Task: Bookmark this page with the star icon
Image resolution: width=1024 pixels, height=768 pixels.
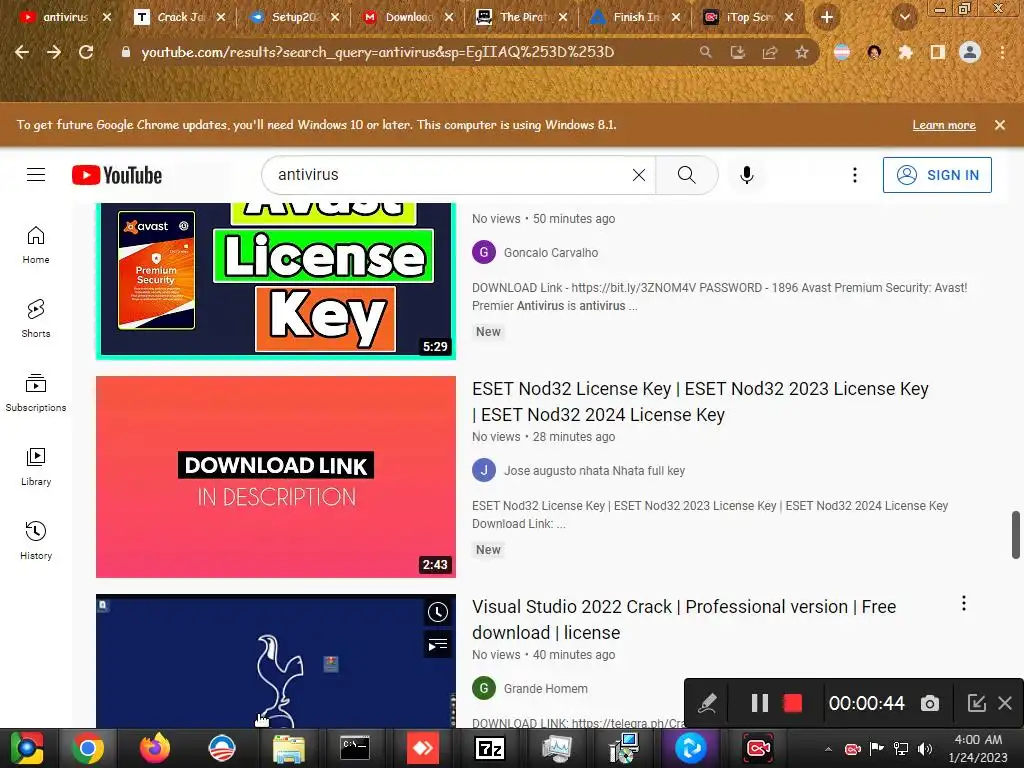Action: (x=802, y=52)
